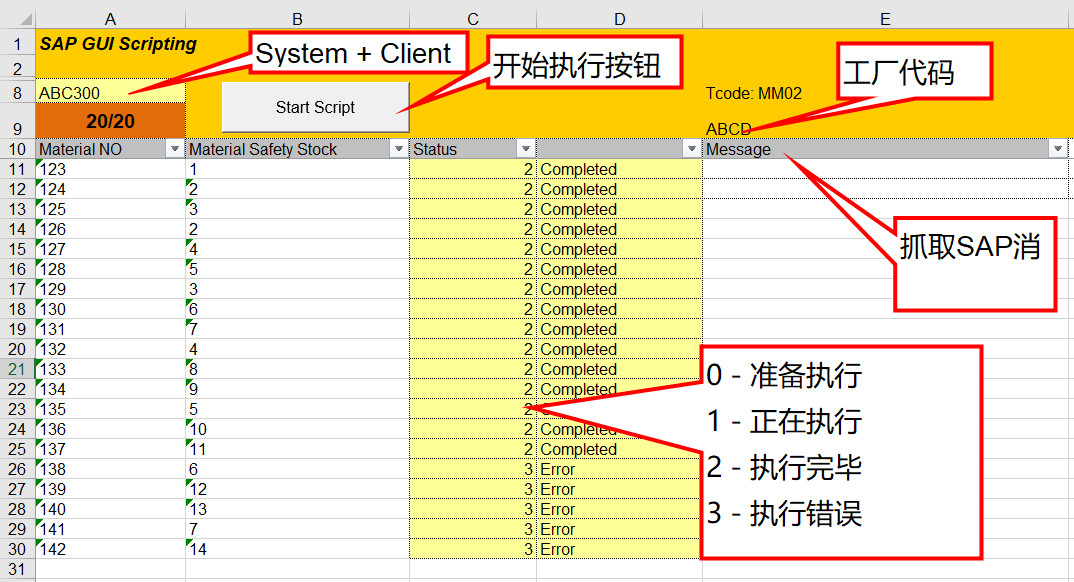This screenshot has height=582, width=1074.
Task: Select row 10 header
Action: [17, 149]
